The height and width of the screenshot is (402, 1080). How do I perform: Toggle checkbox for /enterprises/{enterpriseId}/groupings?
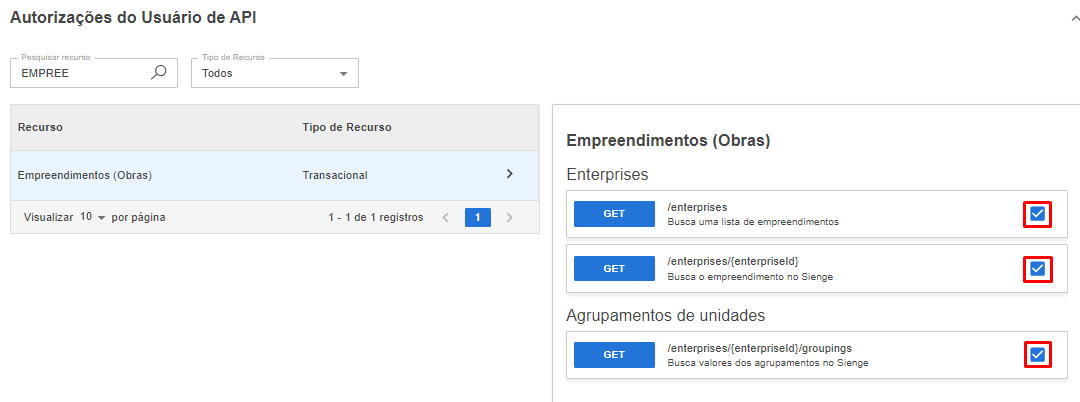click(1037, 355)
